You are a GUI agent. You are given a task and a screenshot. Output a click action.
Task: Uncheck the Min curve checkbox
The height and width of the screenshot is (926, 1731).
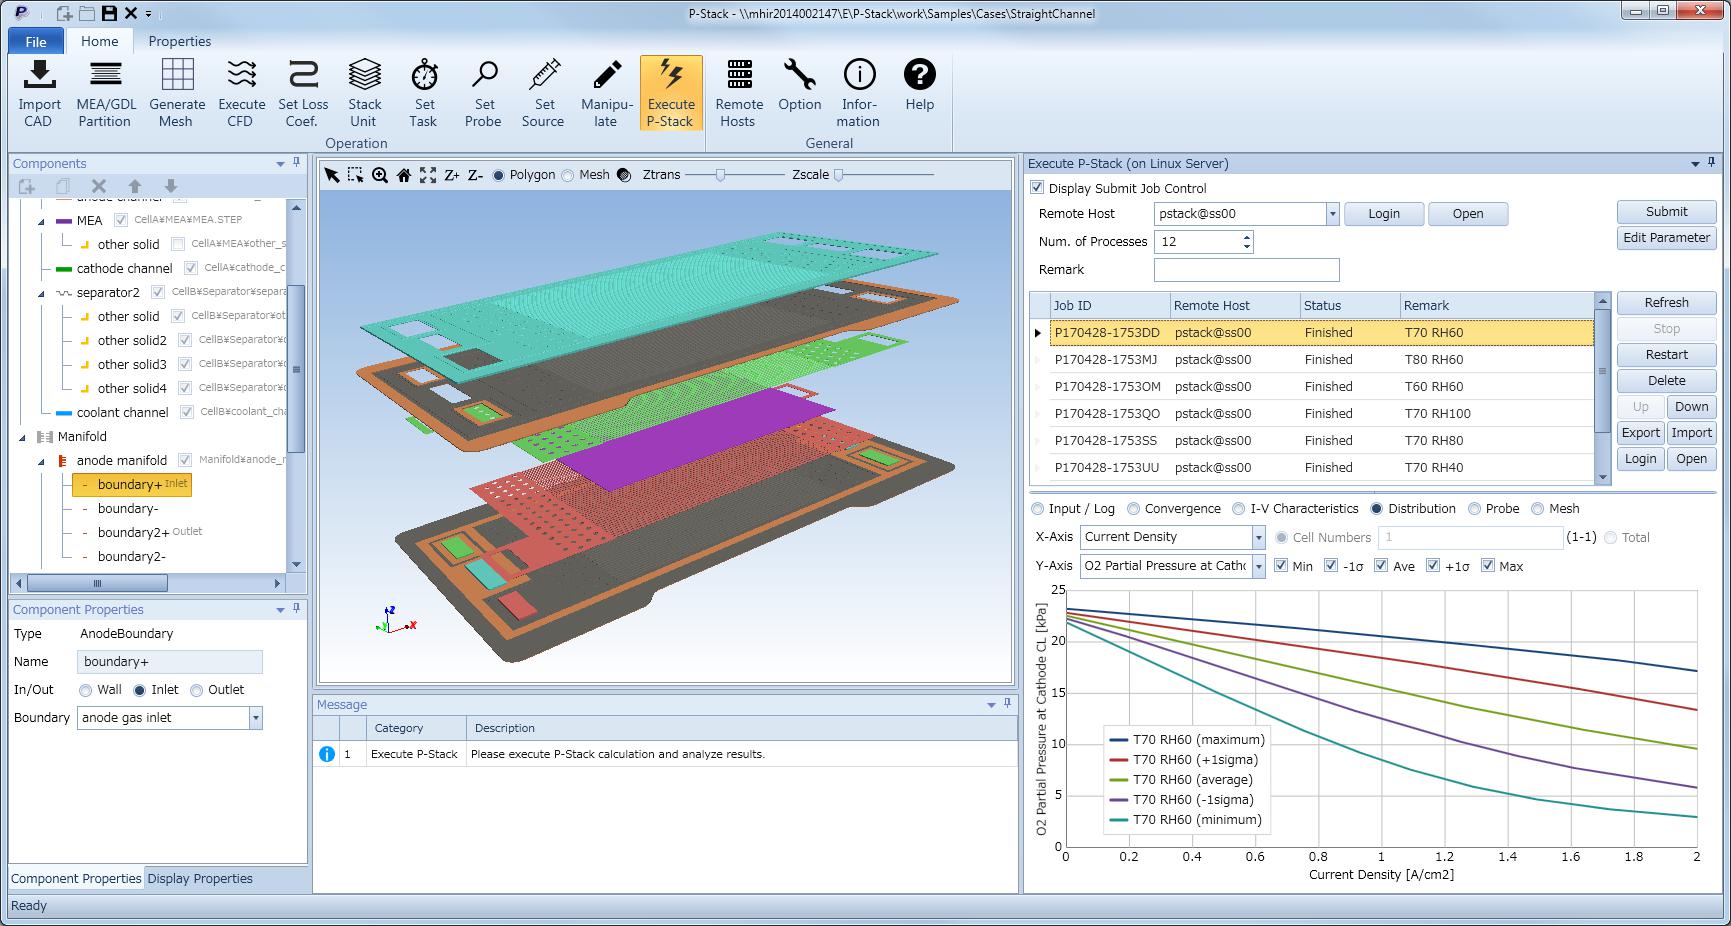pos(1282,566)
